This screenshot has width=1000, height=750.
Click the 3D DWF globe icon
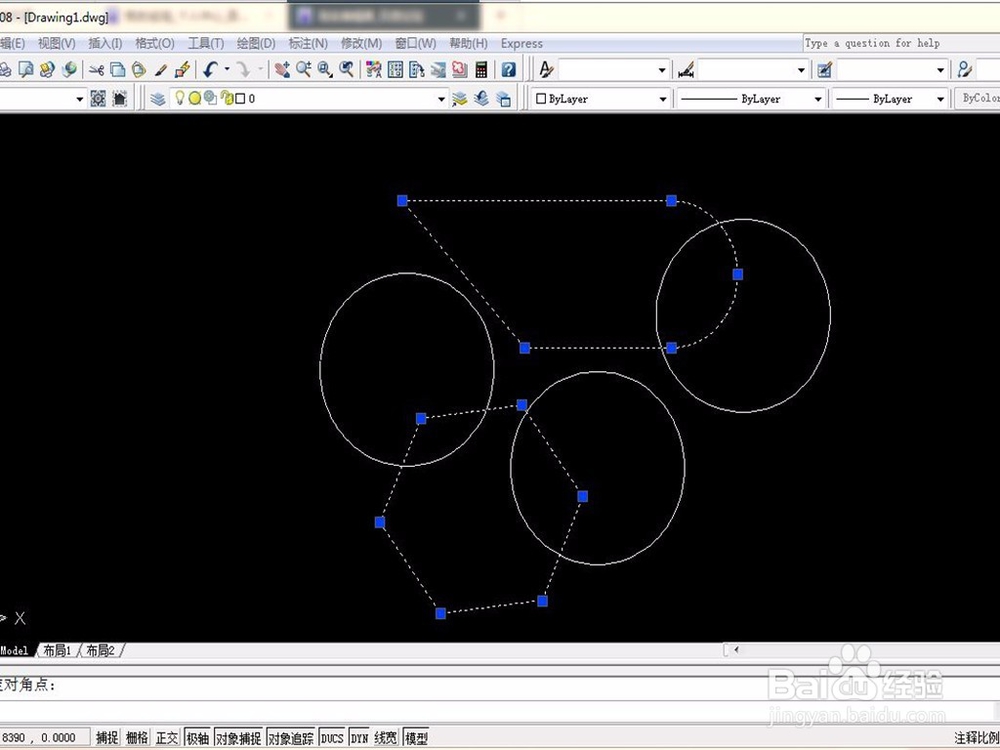tap(69, 69)
